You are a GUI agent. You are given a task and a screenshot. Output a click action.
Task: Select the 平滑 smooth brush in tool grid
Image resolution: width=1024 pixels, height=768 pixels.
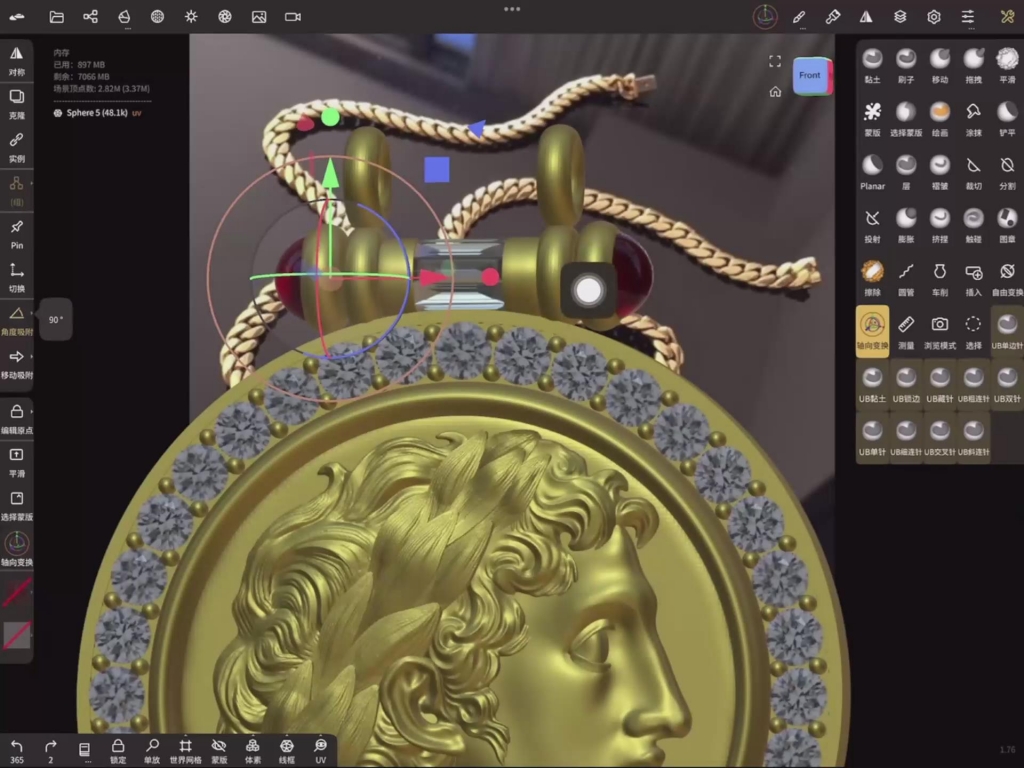1007,65
